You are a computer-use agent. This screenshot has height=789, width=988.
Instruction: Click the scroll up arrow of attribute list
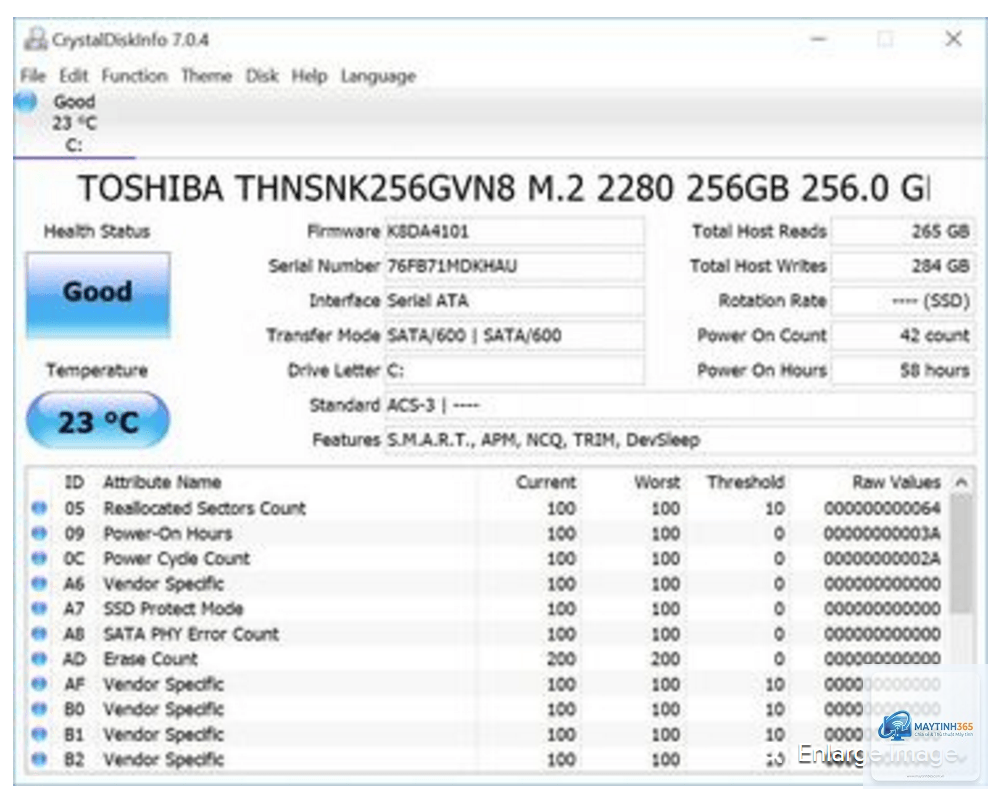click(961, 483)
